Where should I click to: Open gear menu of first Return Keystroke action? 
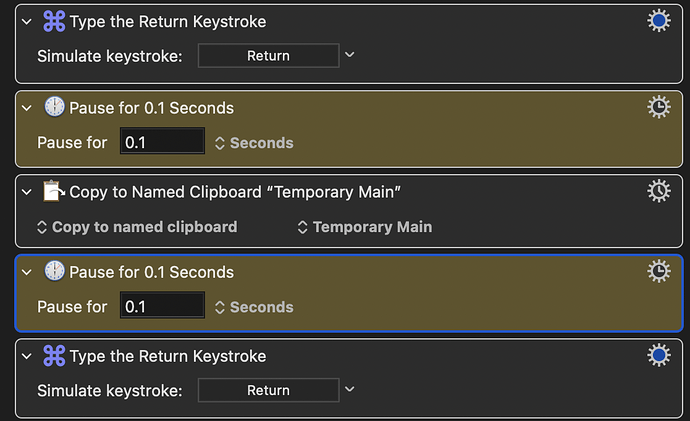tap(659, 21)
